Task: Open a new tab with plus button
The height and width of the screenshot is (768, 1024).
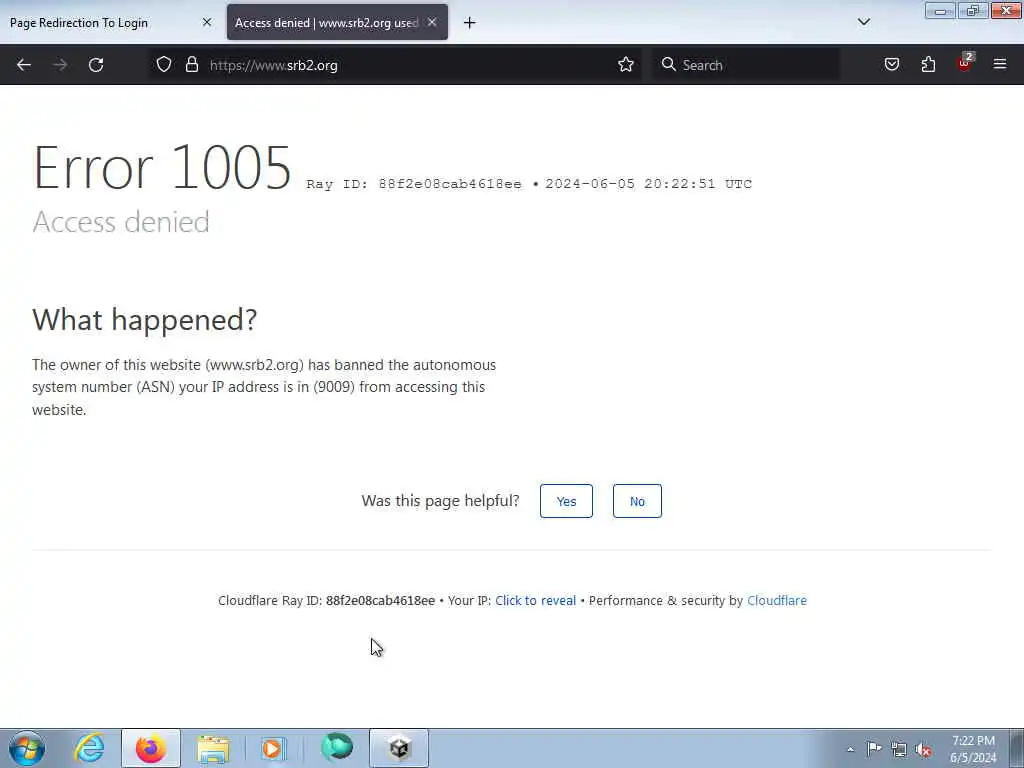Action: coord(470,23)
